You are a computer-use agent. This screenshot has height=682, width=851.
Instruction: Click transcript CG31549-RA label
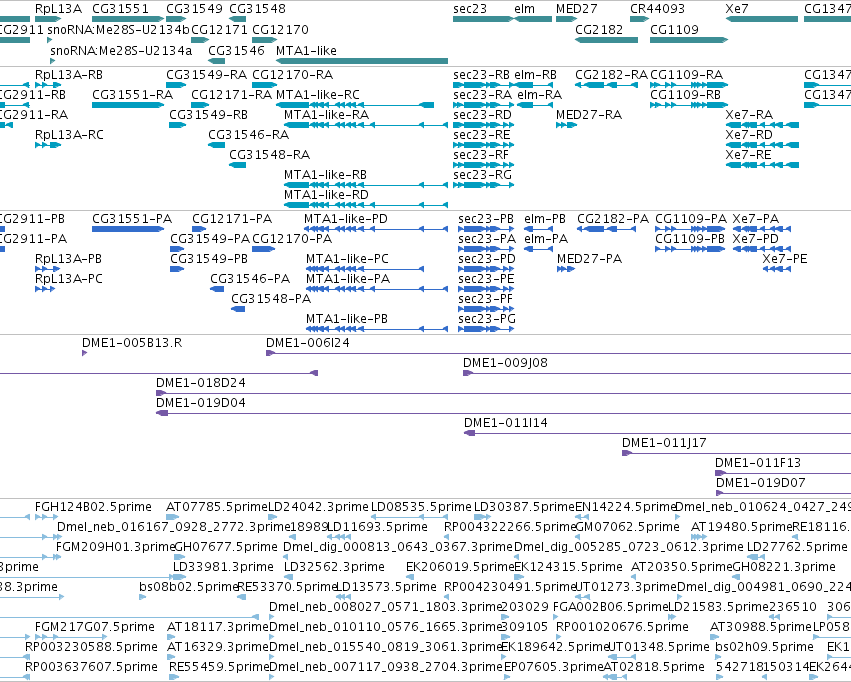coord(206,74)
